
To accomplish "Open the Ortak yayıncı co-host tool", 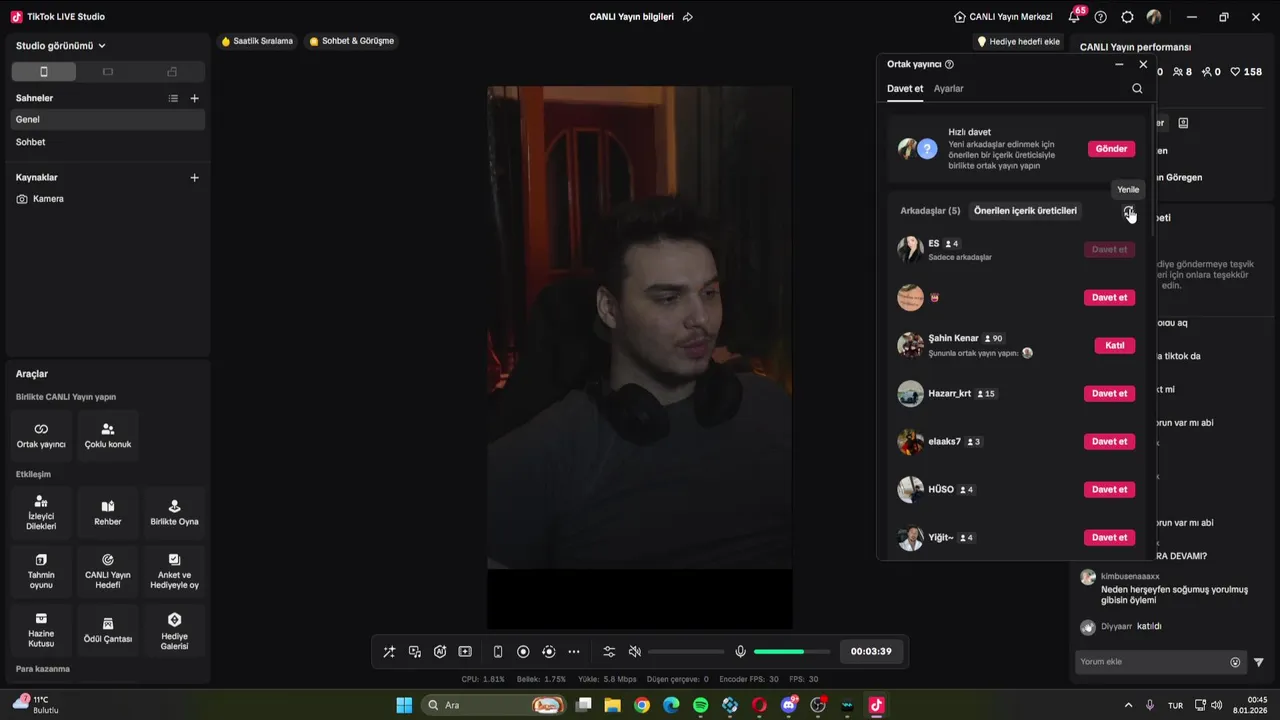I will click(41, 435).
